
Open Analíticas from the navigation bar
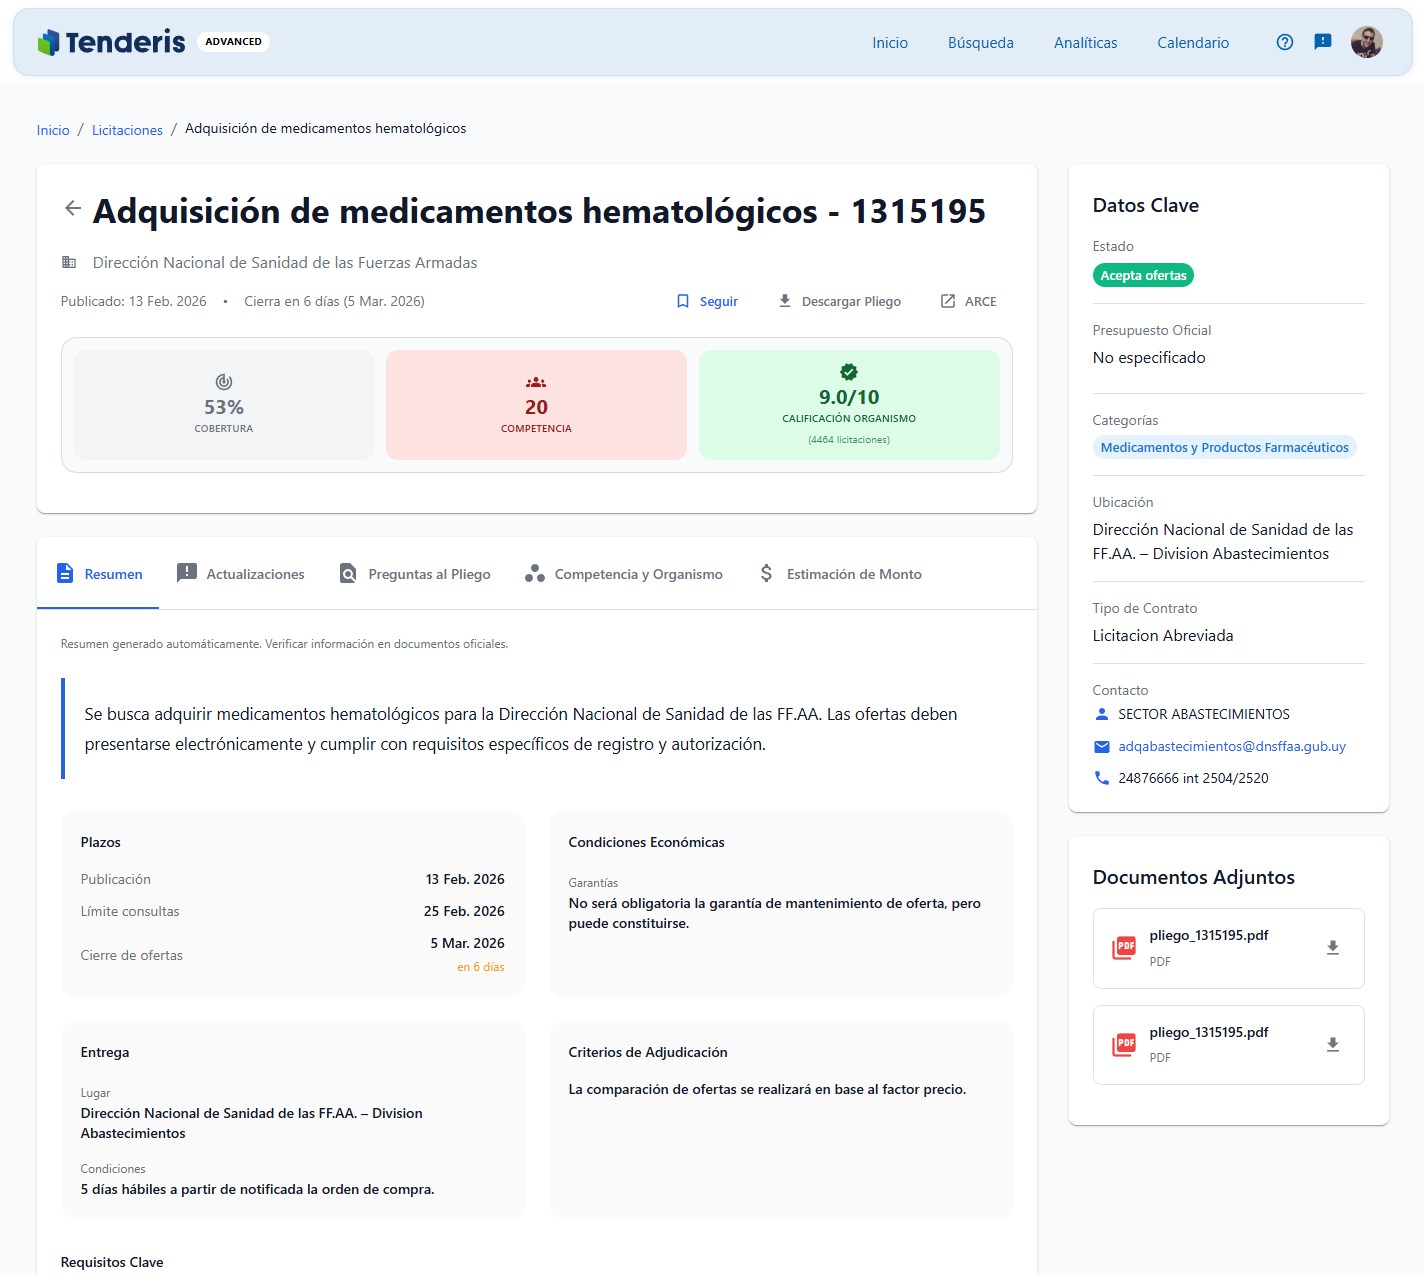tap(1085, 43)
